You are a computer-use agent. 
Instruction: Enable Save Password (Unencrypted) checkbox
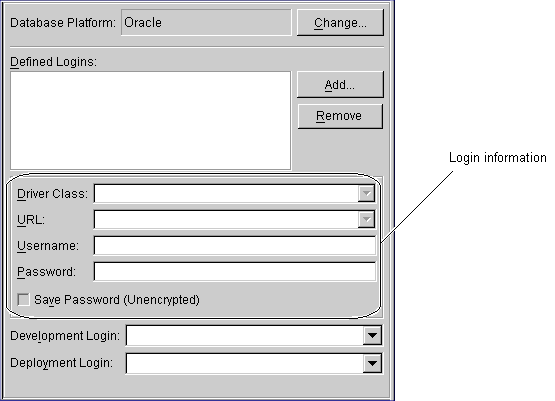click(x=24, y=300)
